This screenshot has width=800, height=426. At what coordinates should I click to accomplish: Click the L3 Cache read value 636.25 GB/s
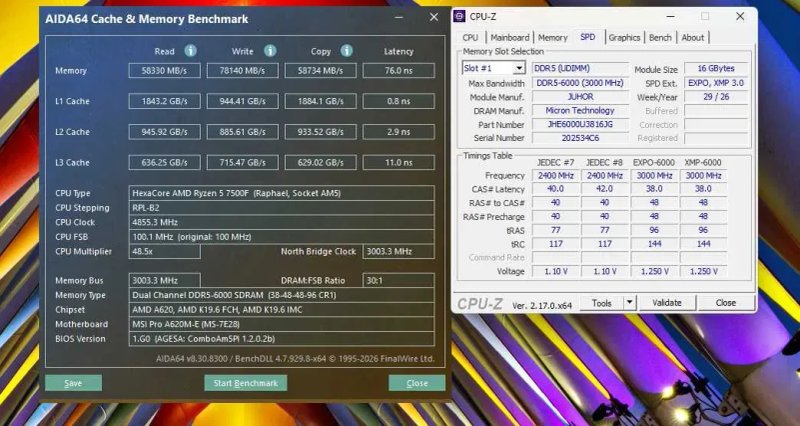point(164,162)
